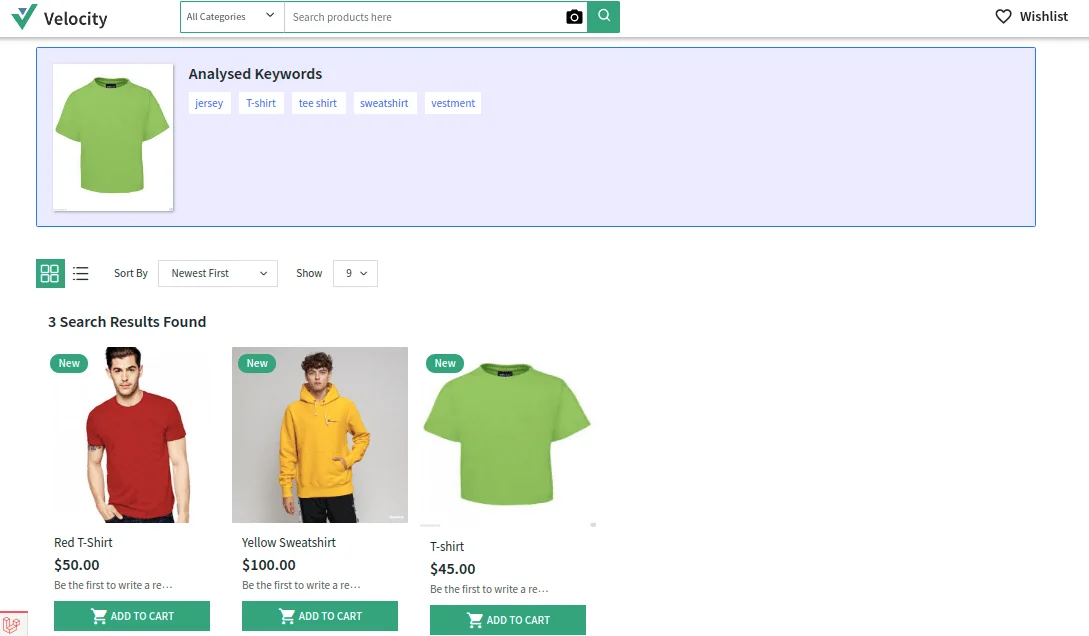Click the $45.00 price text
The height and width of the screenshot is (636, 1089).
(x=452, y=569)
